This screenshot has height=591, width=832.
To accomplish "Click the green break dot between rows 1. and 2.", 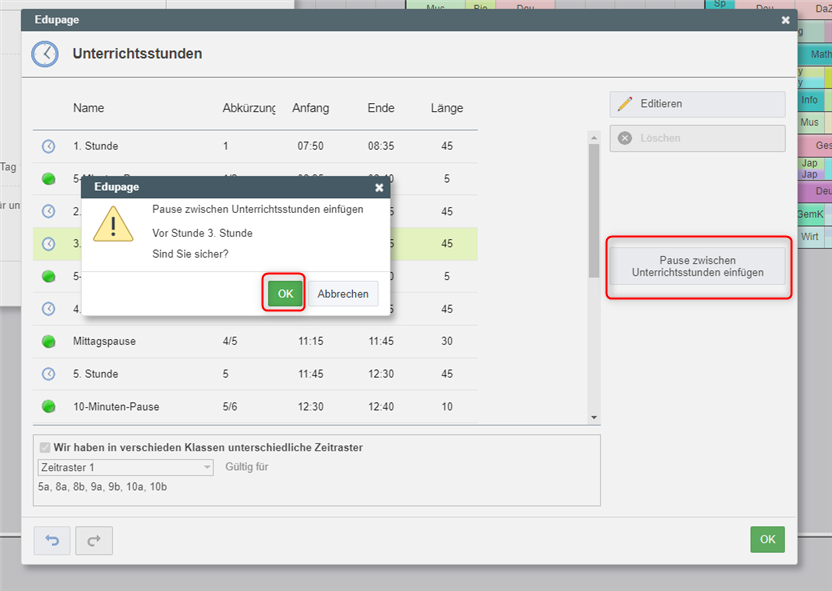I will click(x=48, y=179).
